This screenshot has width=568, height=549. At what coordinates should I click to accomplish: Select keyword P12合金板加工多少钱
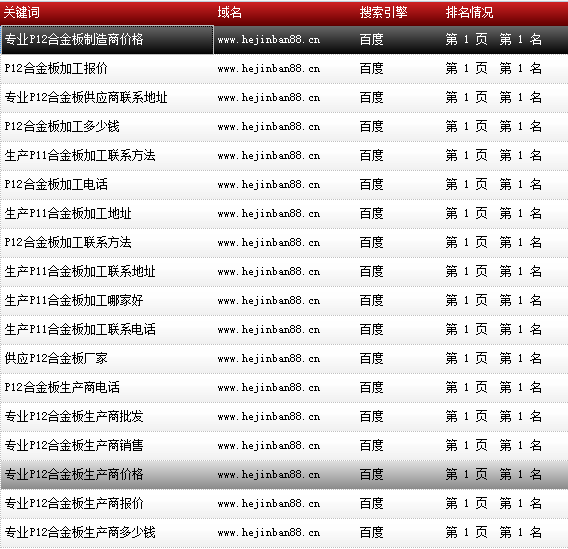[62, 126]
